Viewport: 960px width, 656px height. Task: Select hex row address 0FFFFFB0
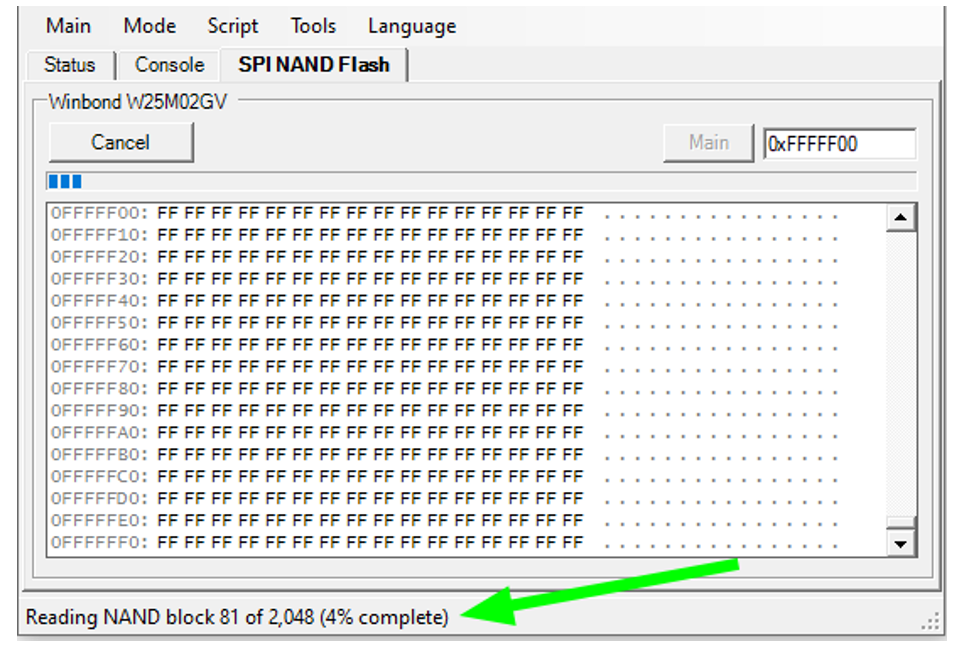tap(99, 455)
